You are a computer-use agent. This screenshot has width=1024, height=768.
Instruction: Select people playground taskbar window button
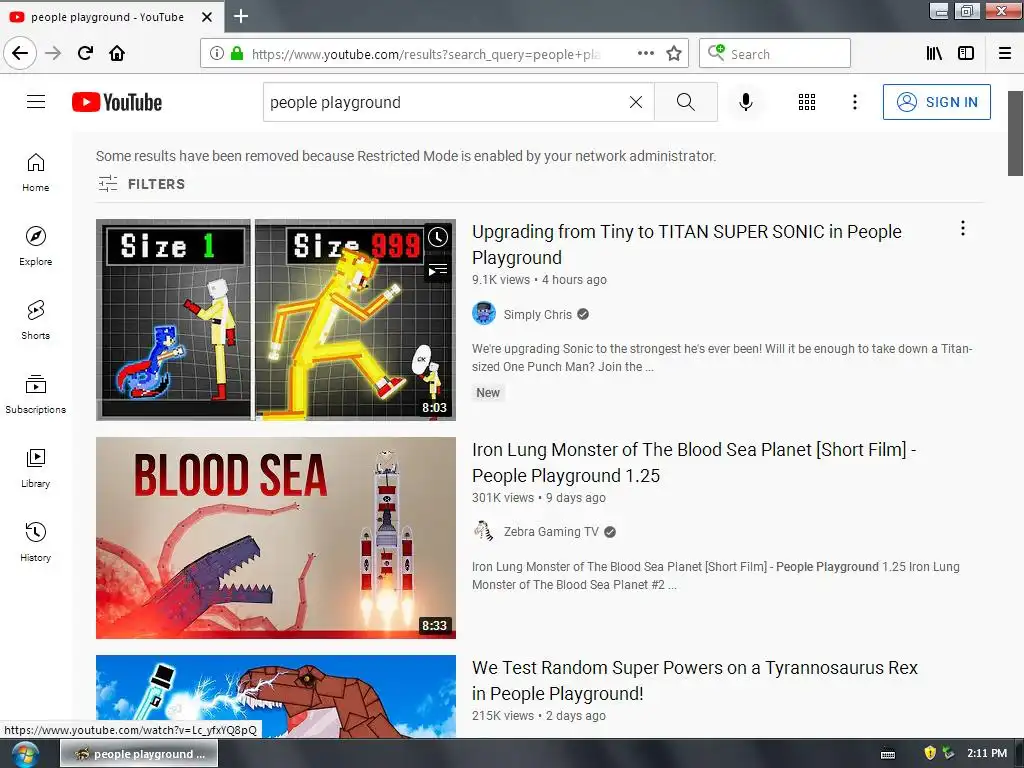pyautogui.click(x=139, y=754)
